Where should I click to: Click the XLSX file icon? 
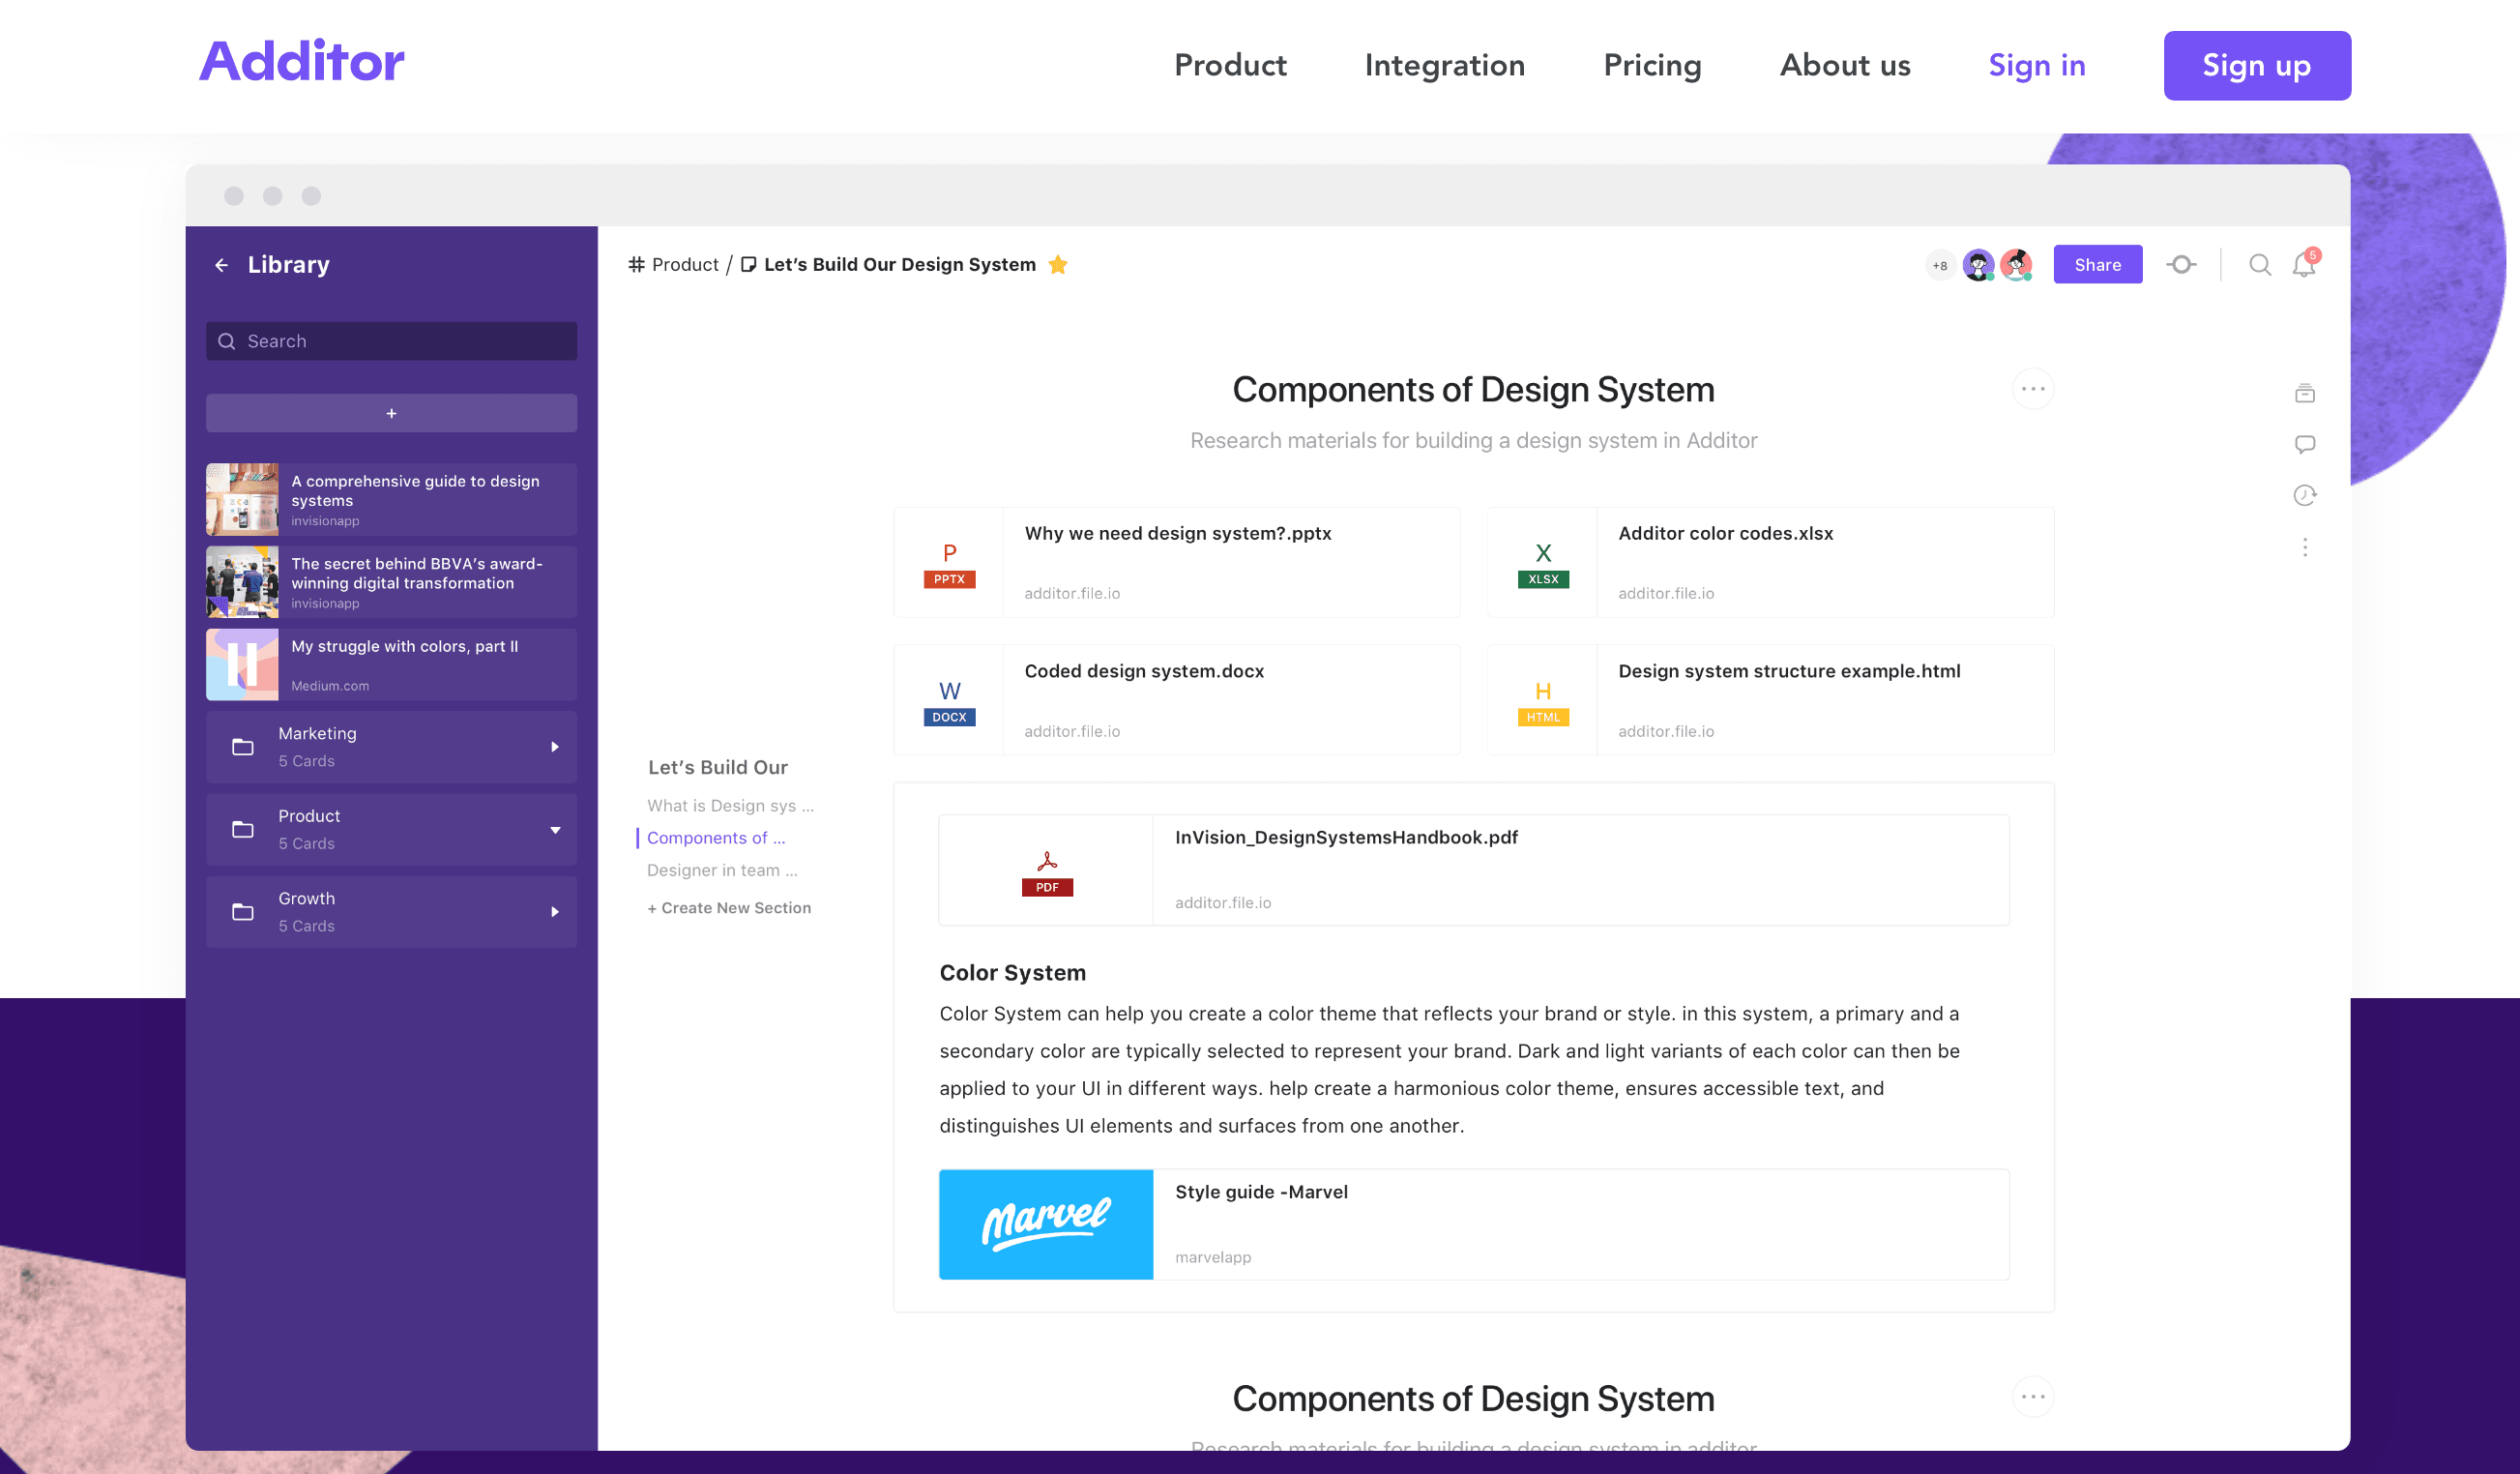click(1543, 565)
